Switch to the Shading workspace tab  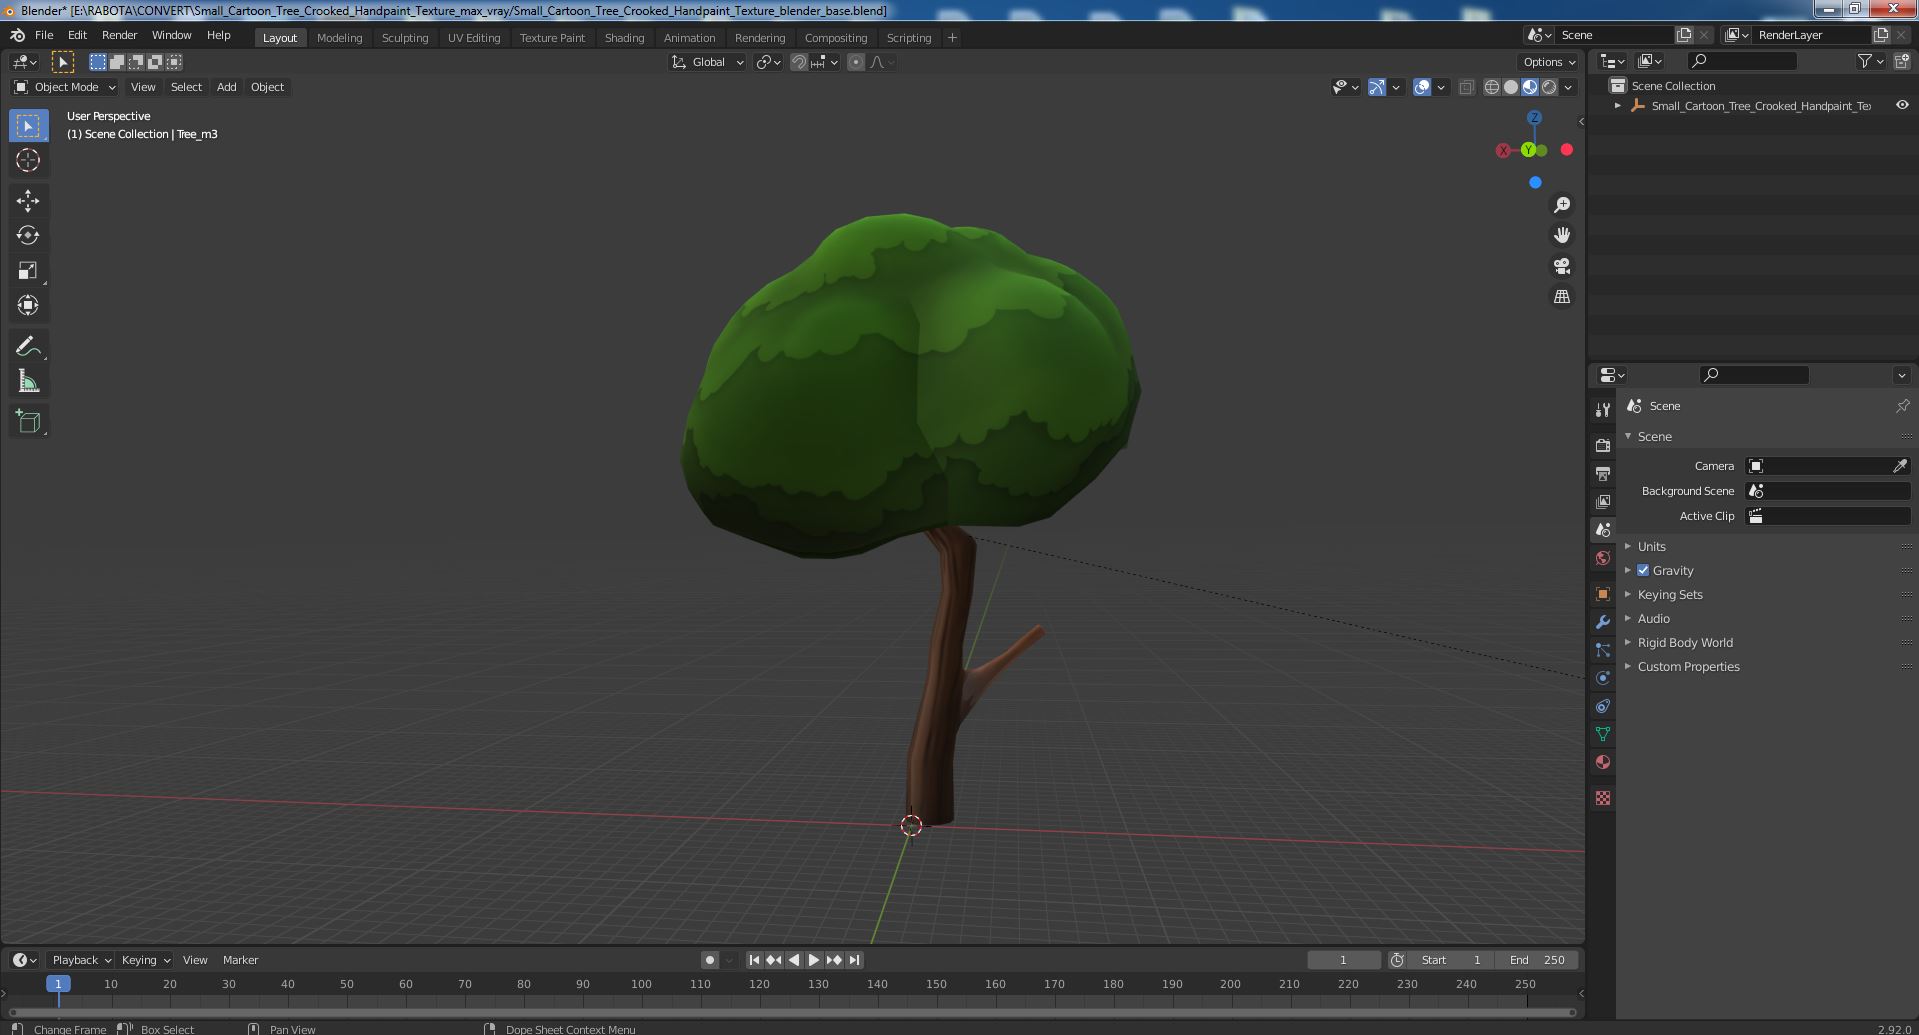tap(624, 38)
